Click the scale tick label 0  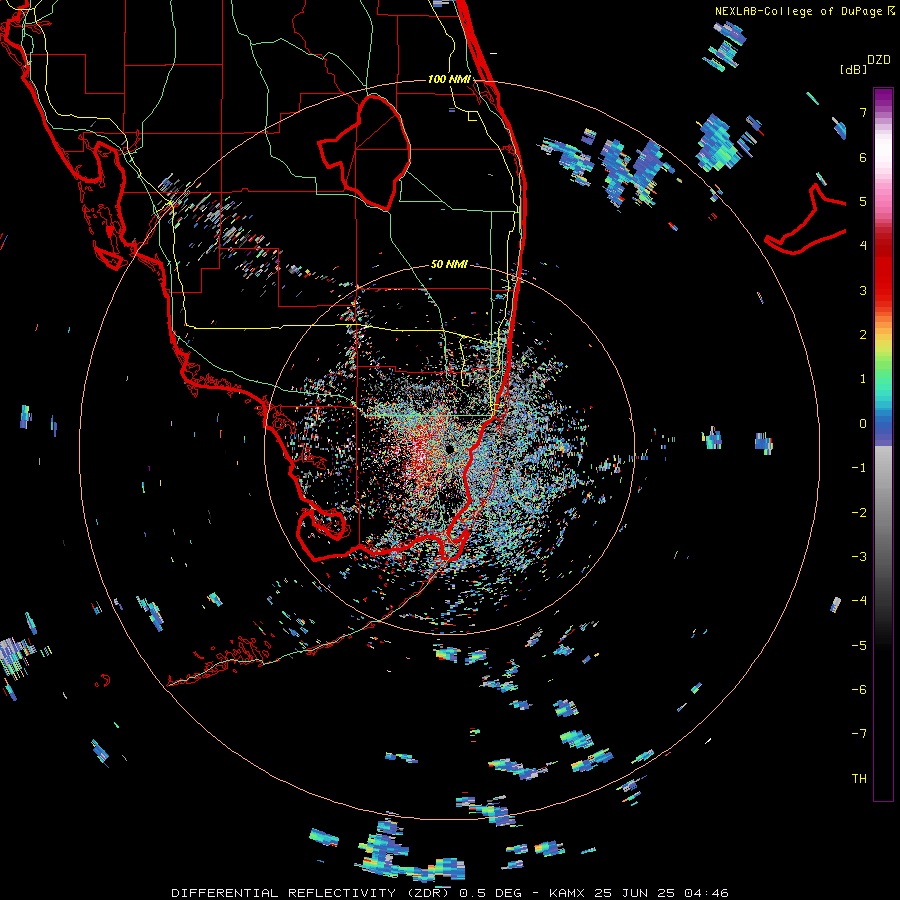863,423
